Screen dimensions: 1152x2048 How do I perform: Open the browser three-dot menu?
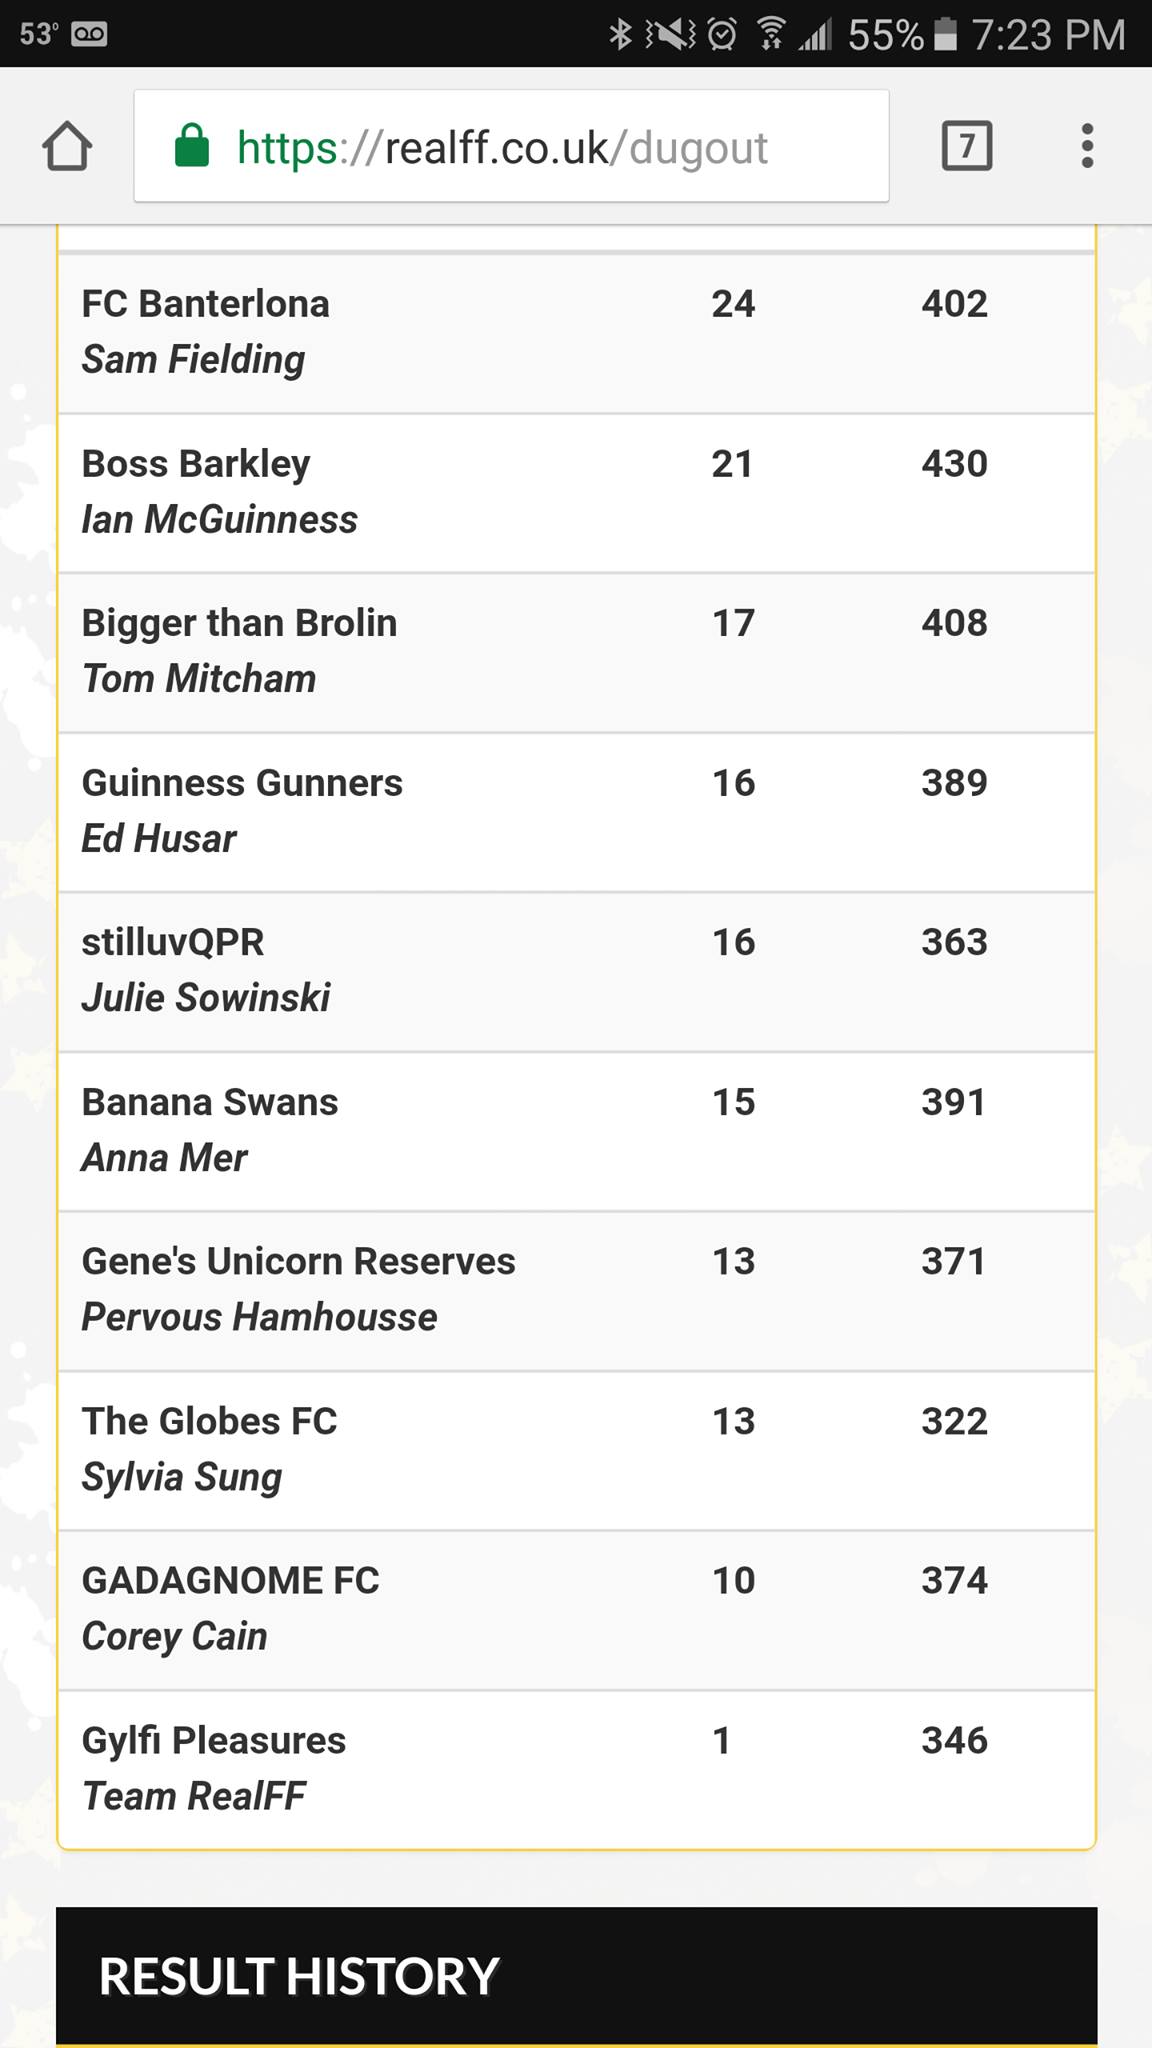(1087, 146)
